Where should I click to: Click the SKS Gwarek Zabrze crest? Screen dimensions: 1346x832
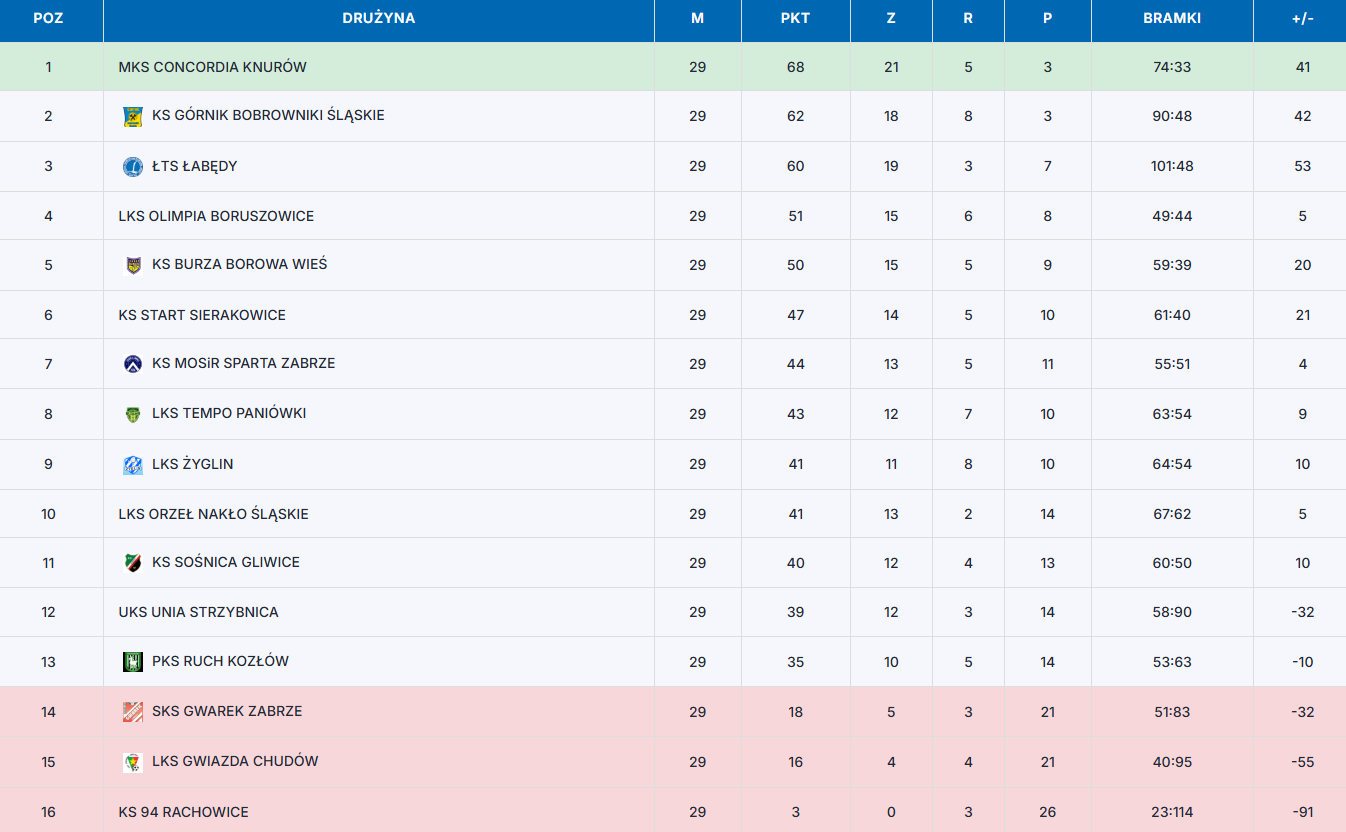point(133,712)
